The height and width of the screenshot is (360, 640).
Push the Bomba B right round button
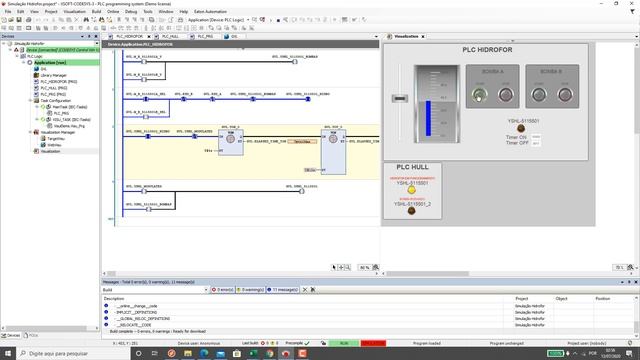click(x=565, y=95)
